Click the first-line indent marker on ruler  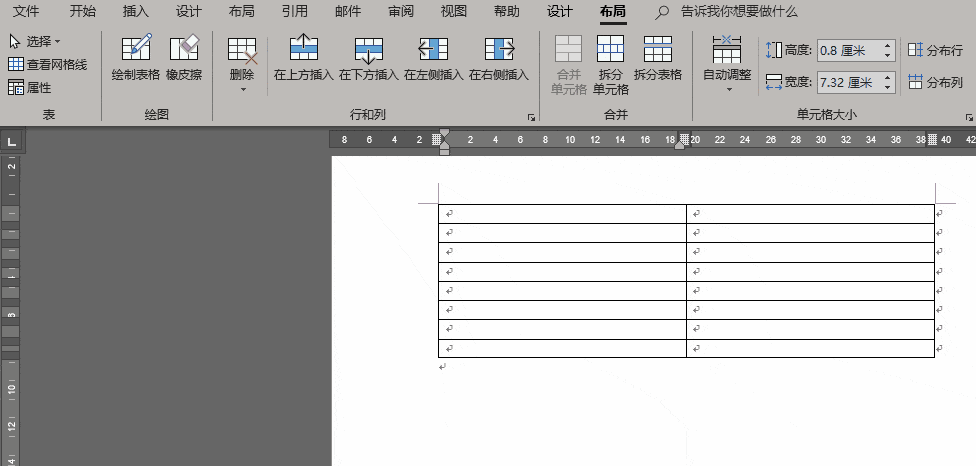tap(444, 134)
